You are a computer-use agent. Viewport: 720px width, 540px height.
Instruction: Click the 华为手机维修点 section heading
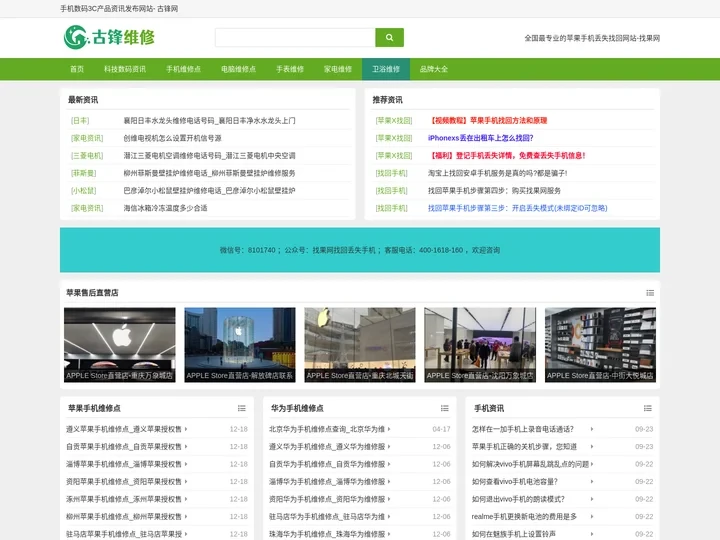(x=297, y=408)
